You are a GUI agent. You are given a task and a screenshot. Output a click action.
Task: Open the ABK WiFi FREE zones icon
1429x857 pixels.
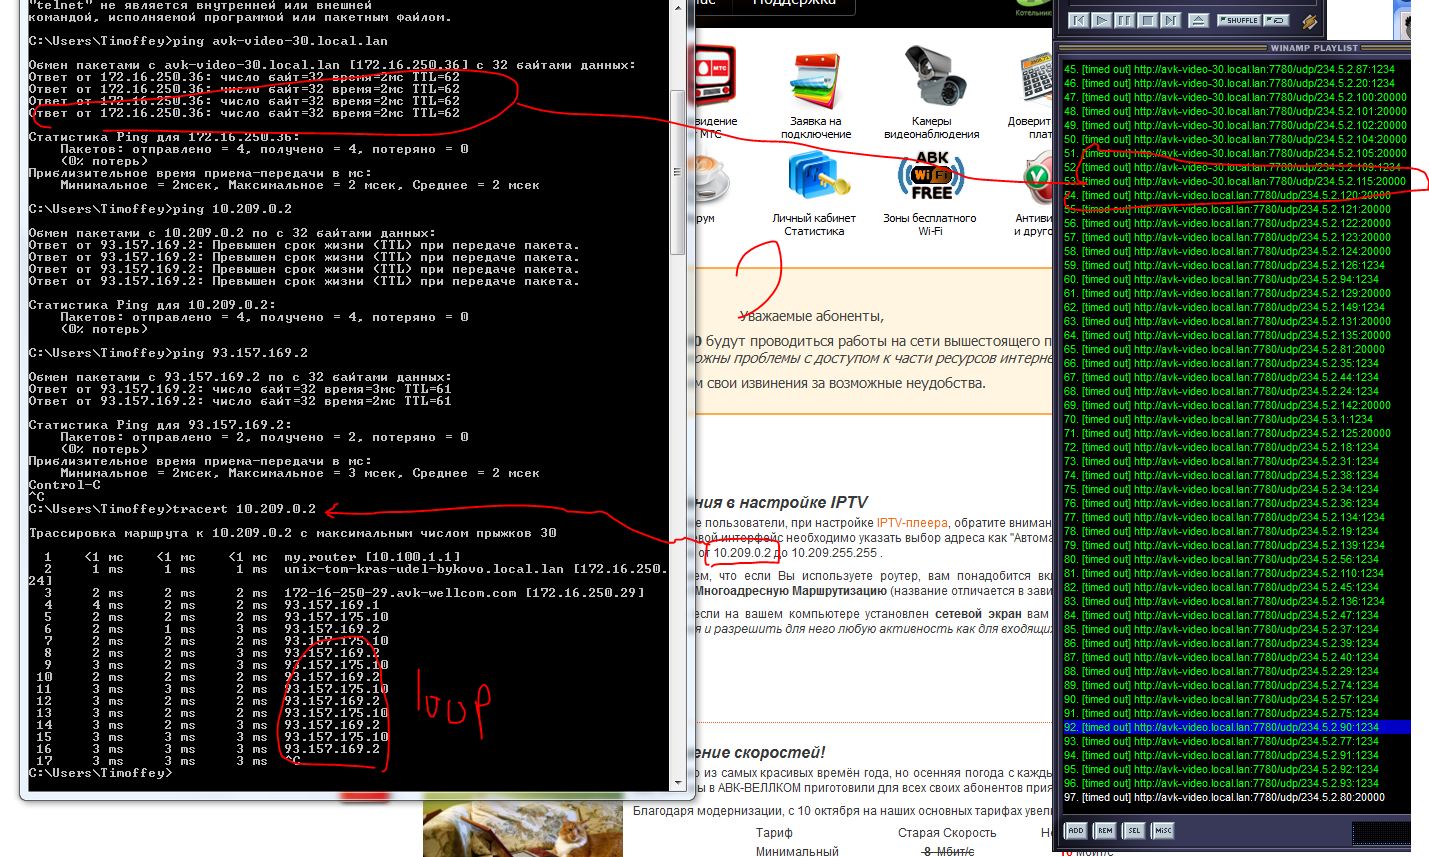point(931,176)
